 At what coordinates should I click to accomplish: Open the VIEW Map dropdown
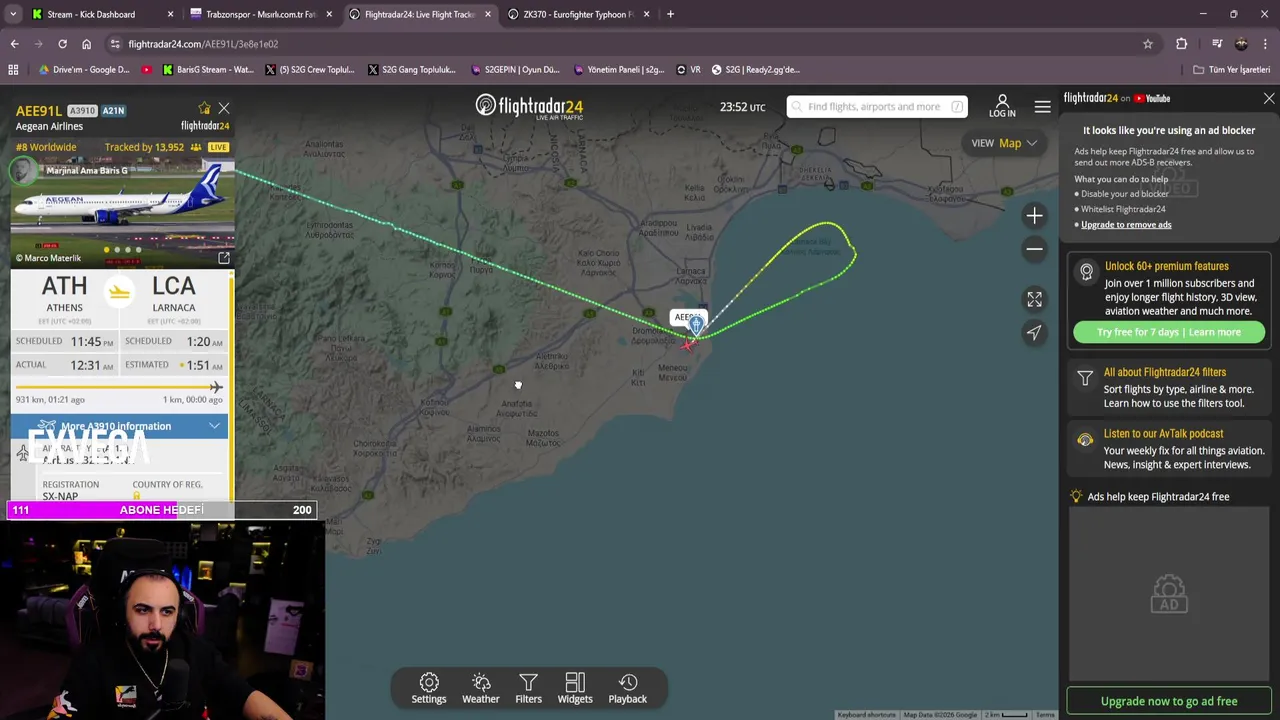[x=1004, y=143]
